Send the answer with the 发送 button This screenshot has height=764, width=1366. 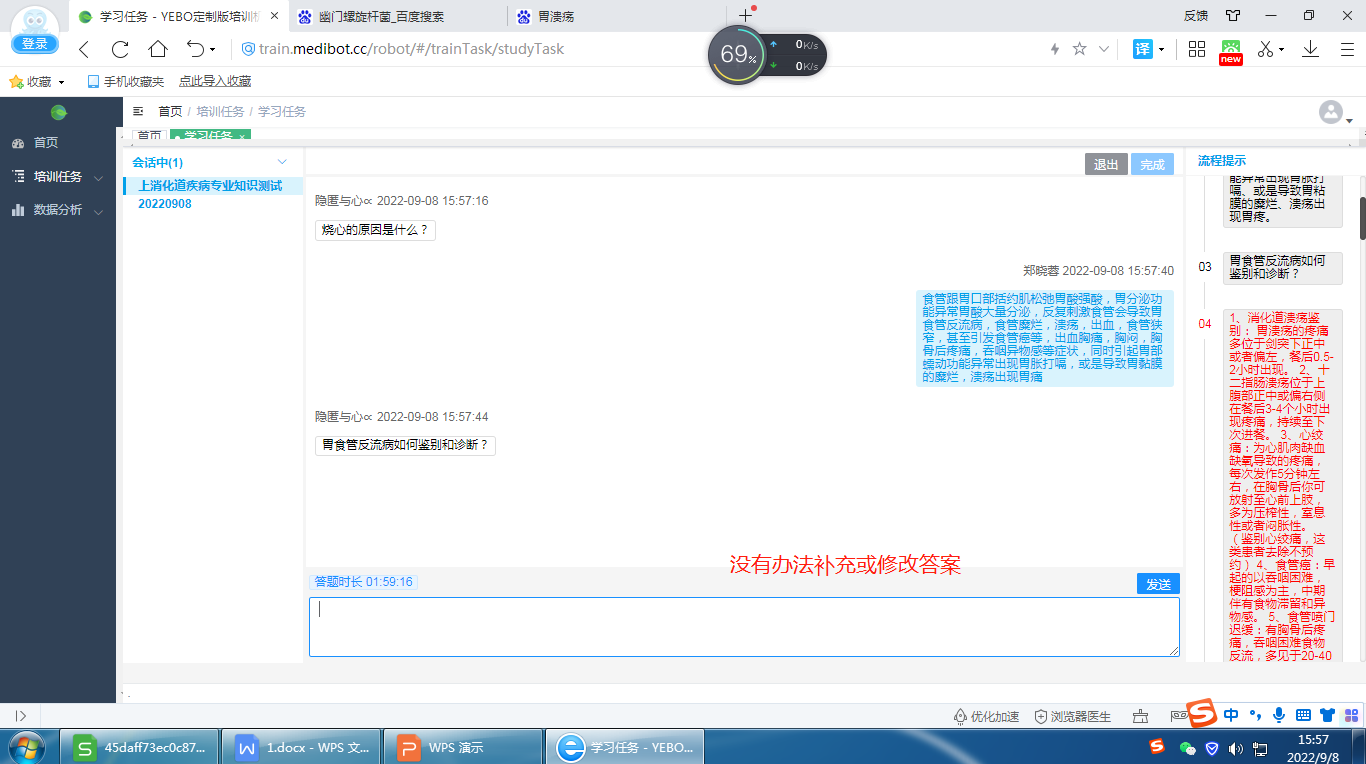pos(1158,584)
